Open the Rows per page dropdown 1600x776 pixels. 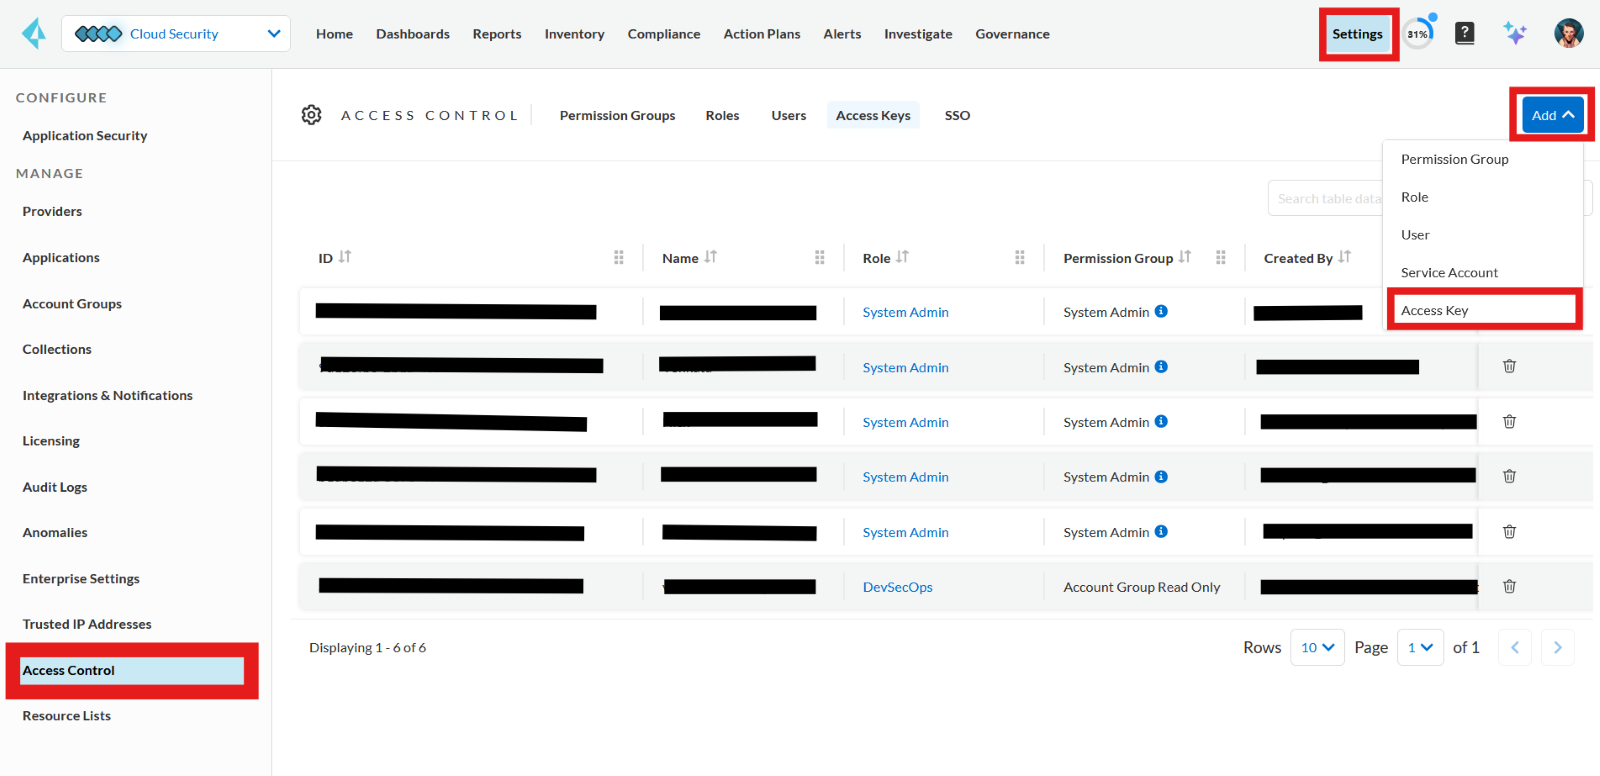tap(1317, 647)
